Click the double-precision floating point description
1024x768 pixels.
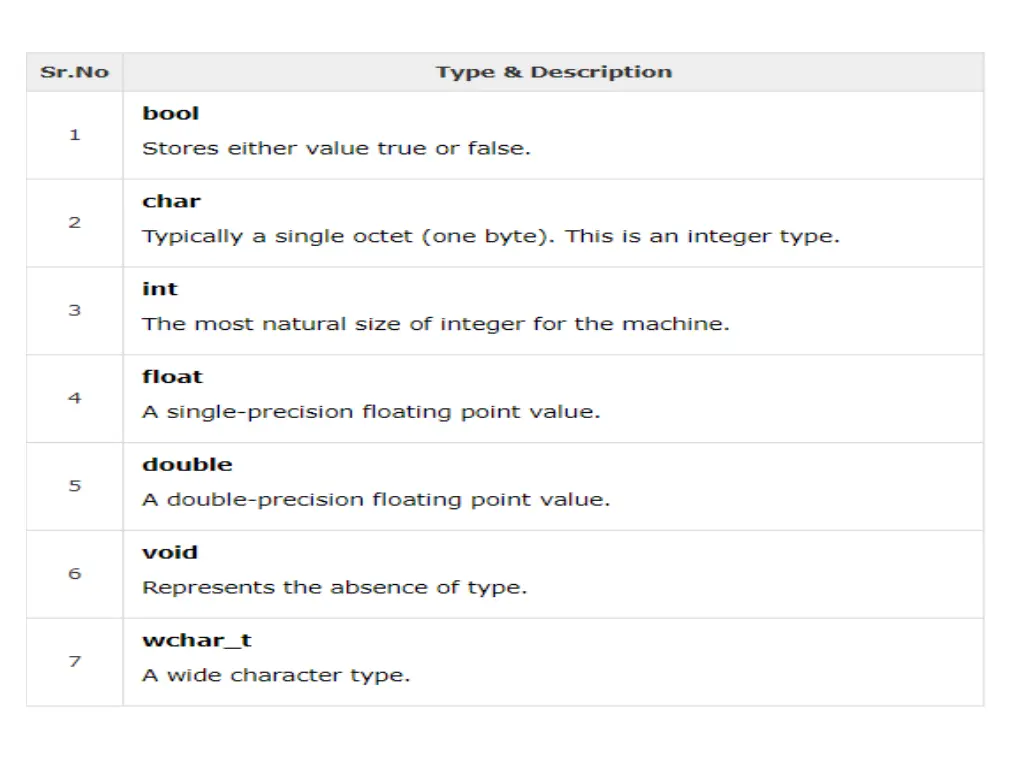(x=376, y=500)
